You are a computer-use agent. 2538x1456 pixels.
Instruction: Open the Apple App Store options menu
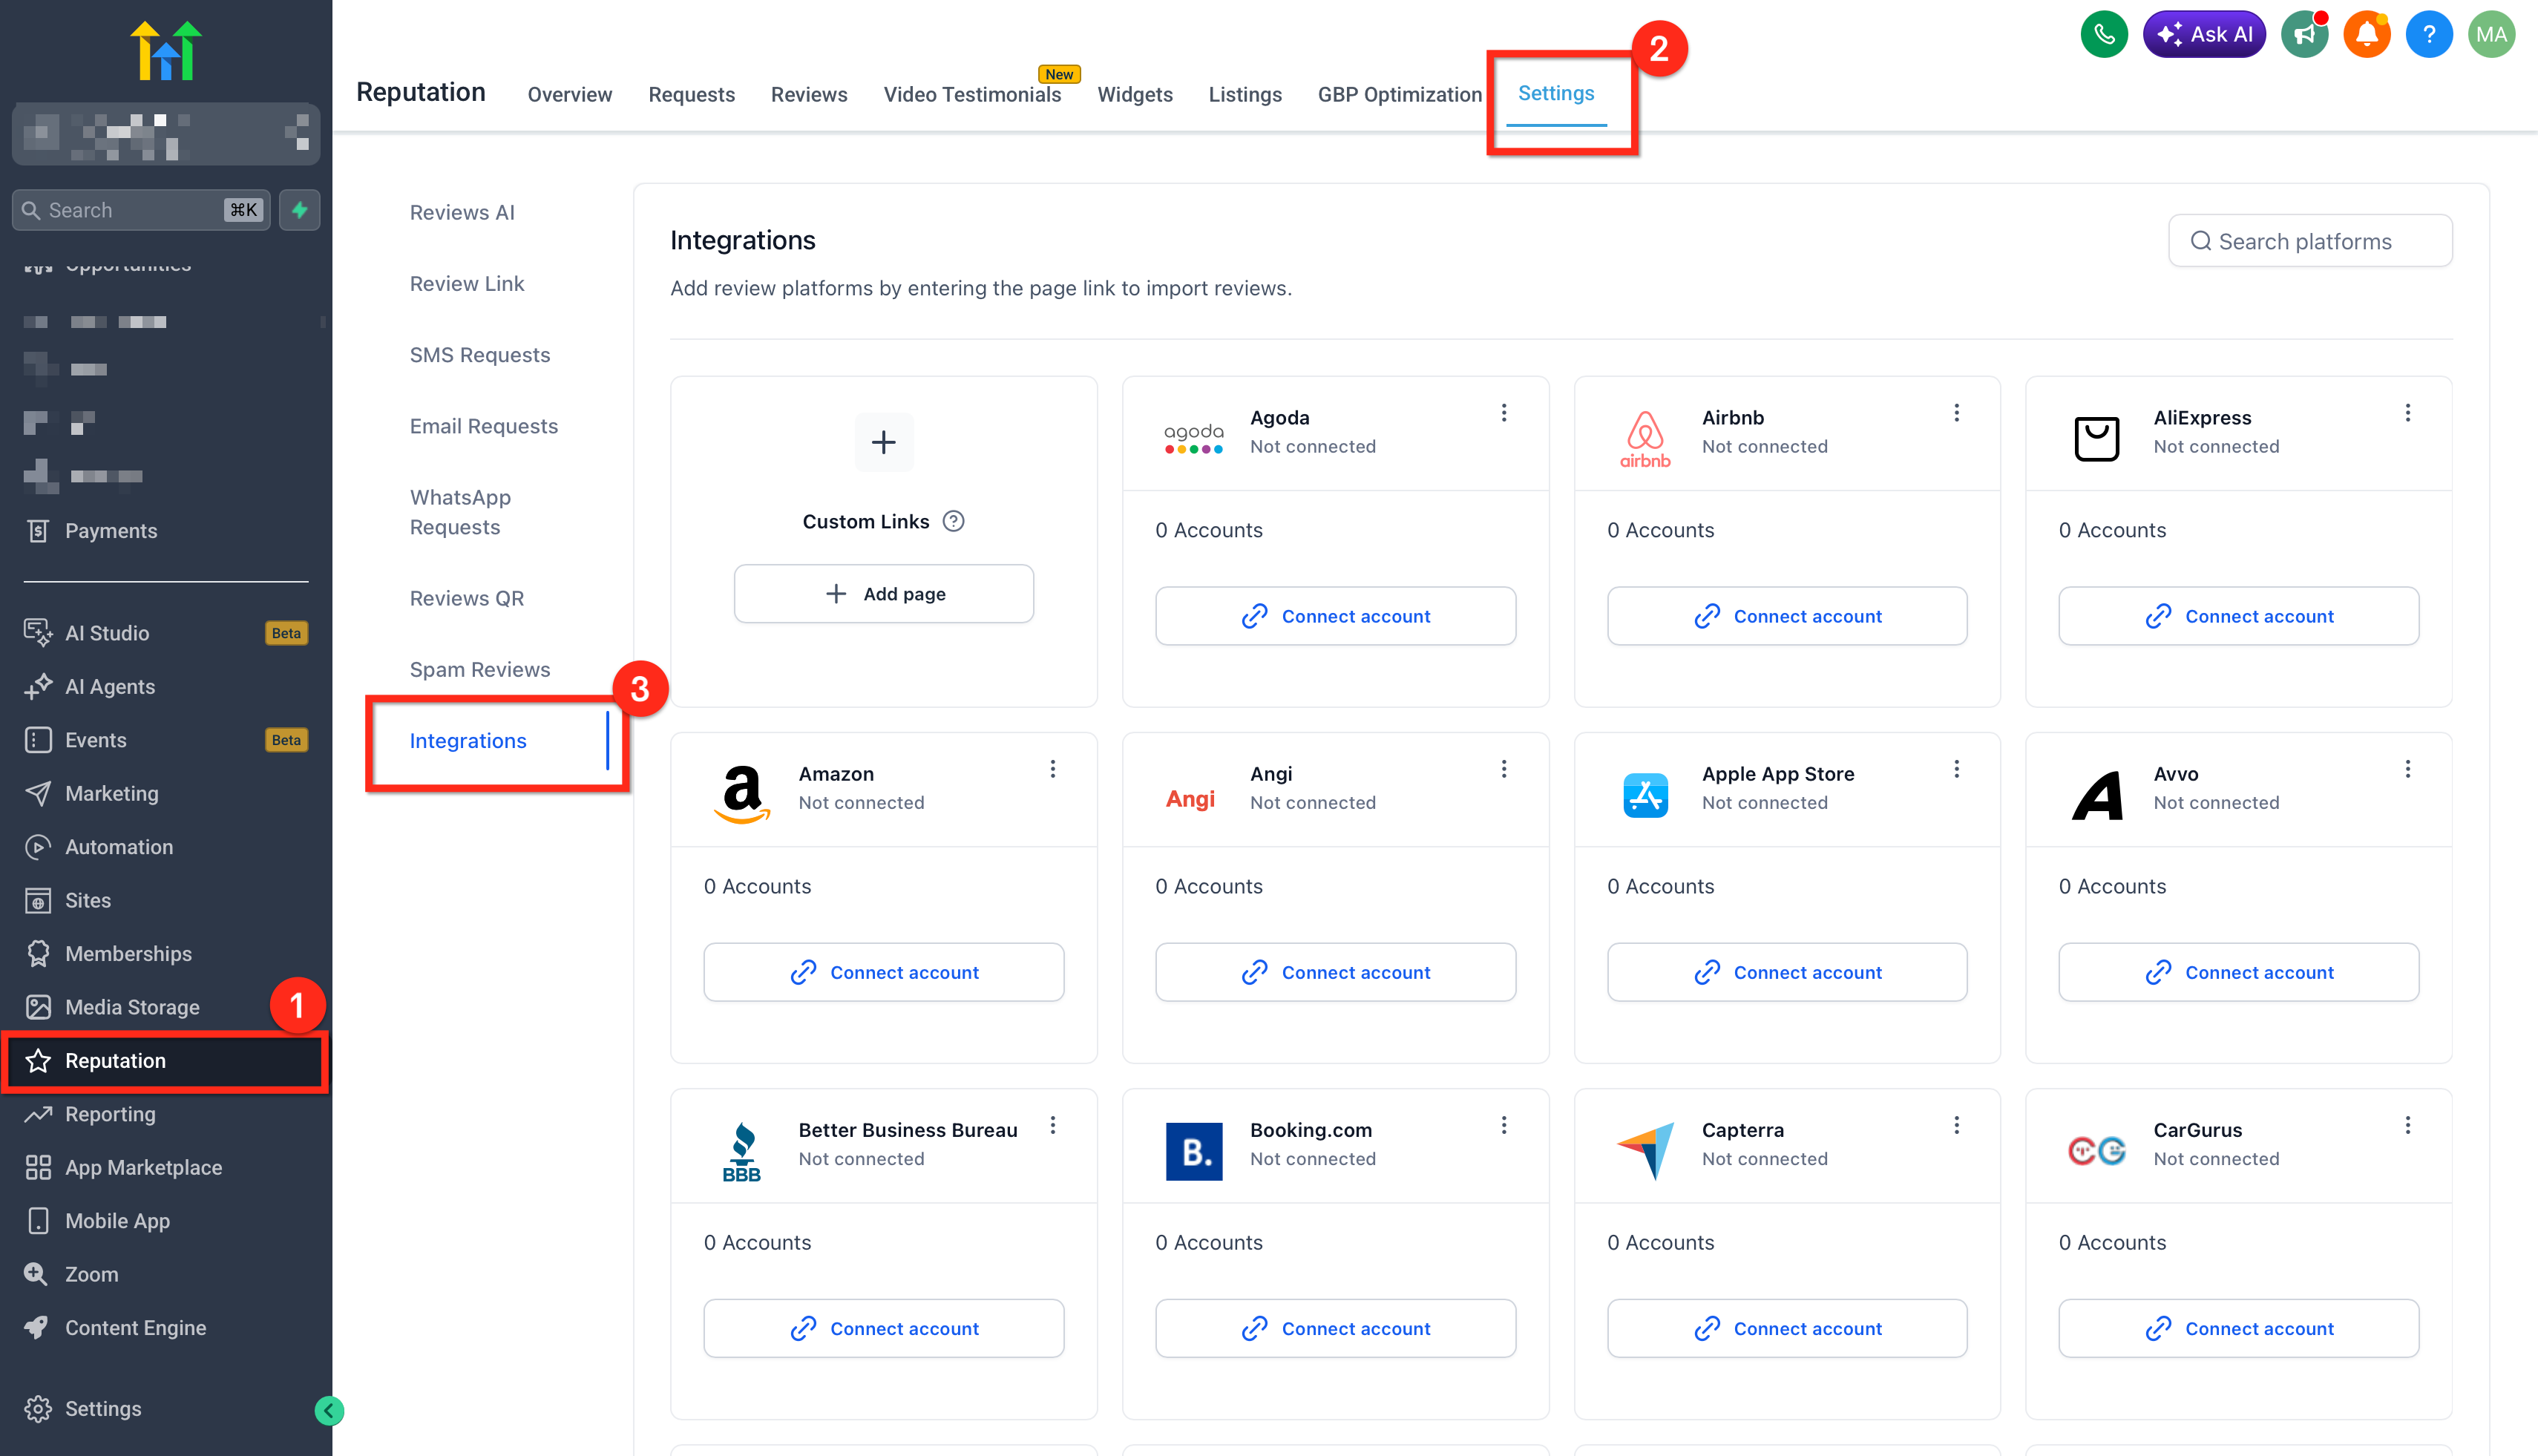tap(1957, 769)
